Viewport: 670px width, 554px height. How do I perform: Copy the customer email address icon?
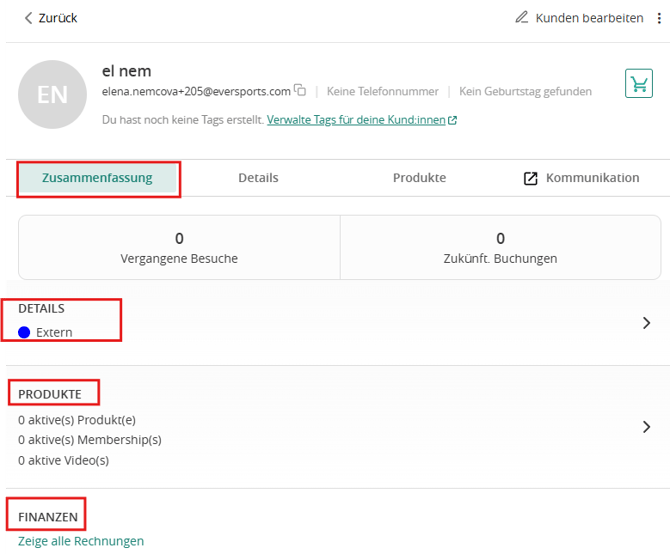(300, 90)
